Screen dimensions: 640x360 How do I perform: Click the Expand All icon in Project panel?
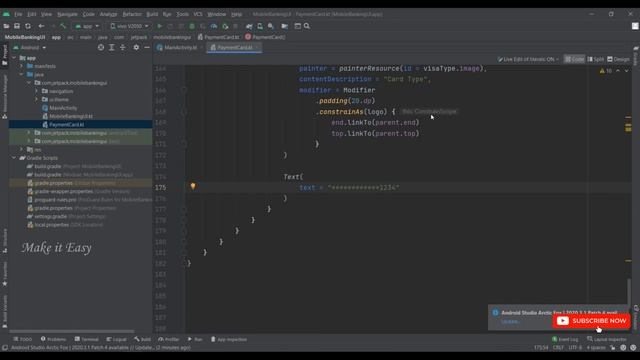pyautogui.click(x=111, y=47)
